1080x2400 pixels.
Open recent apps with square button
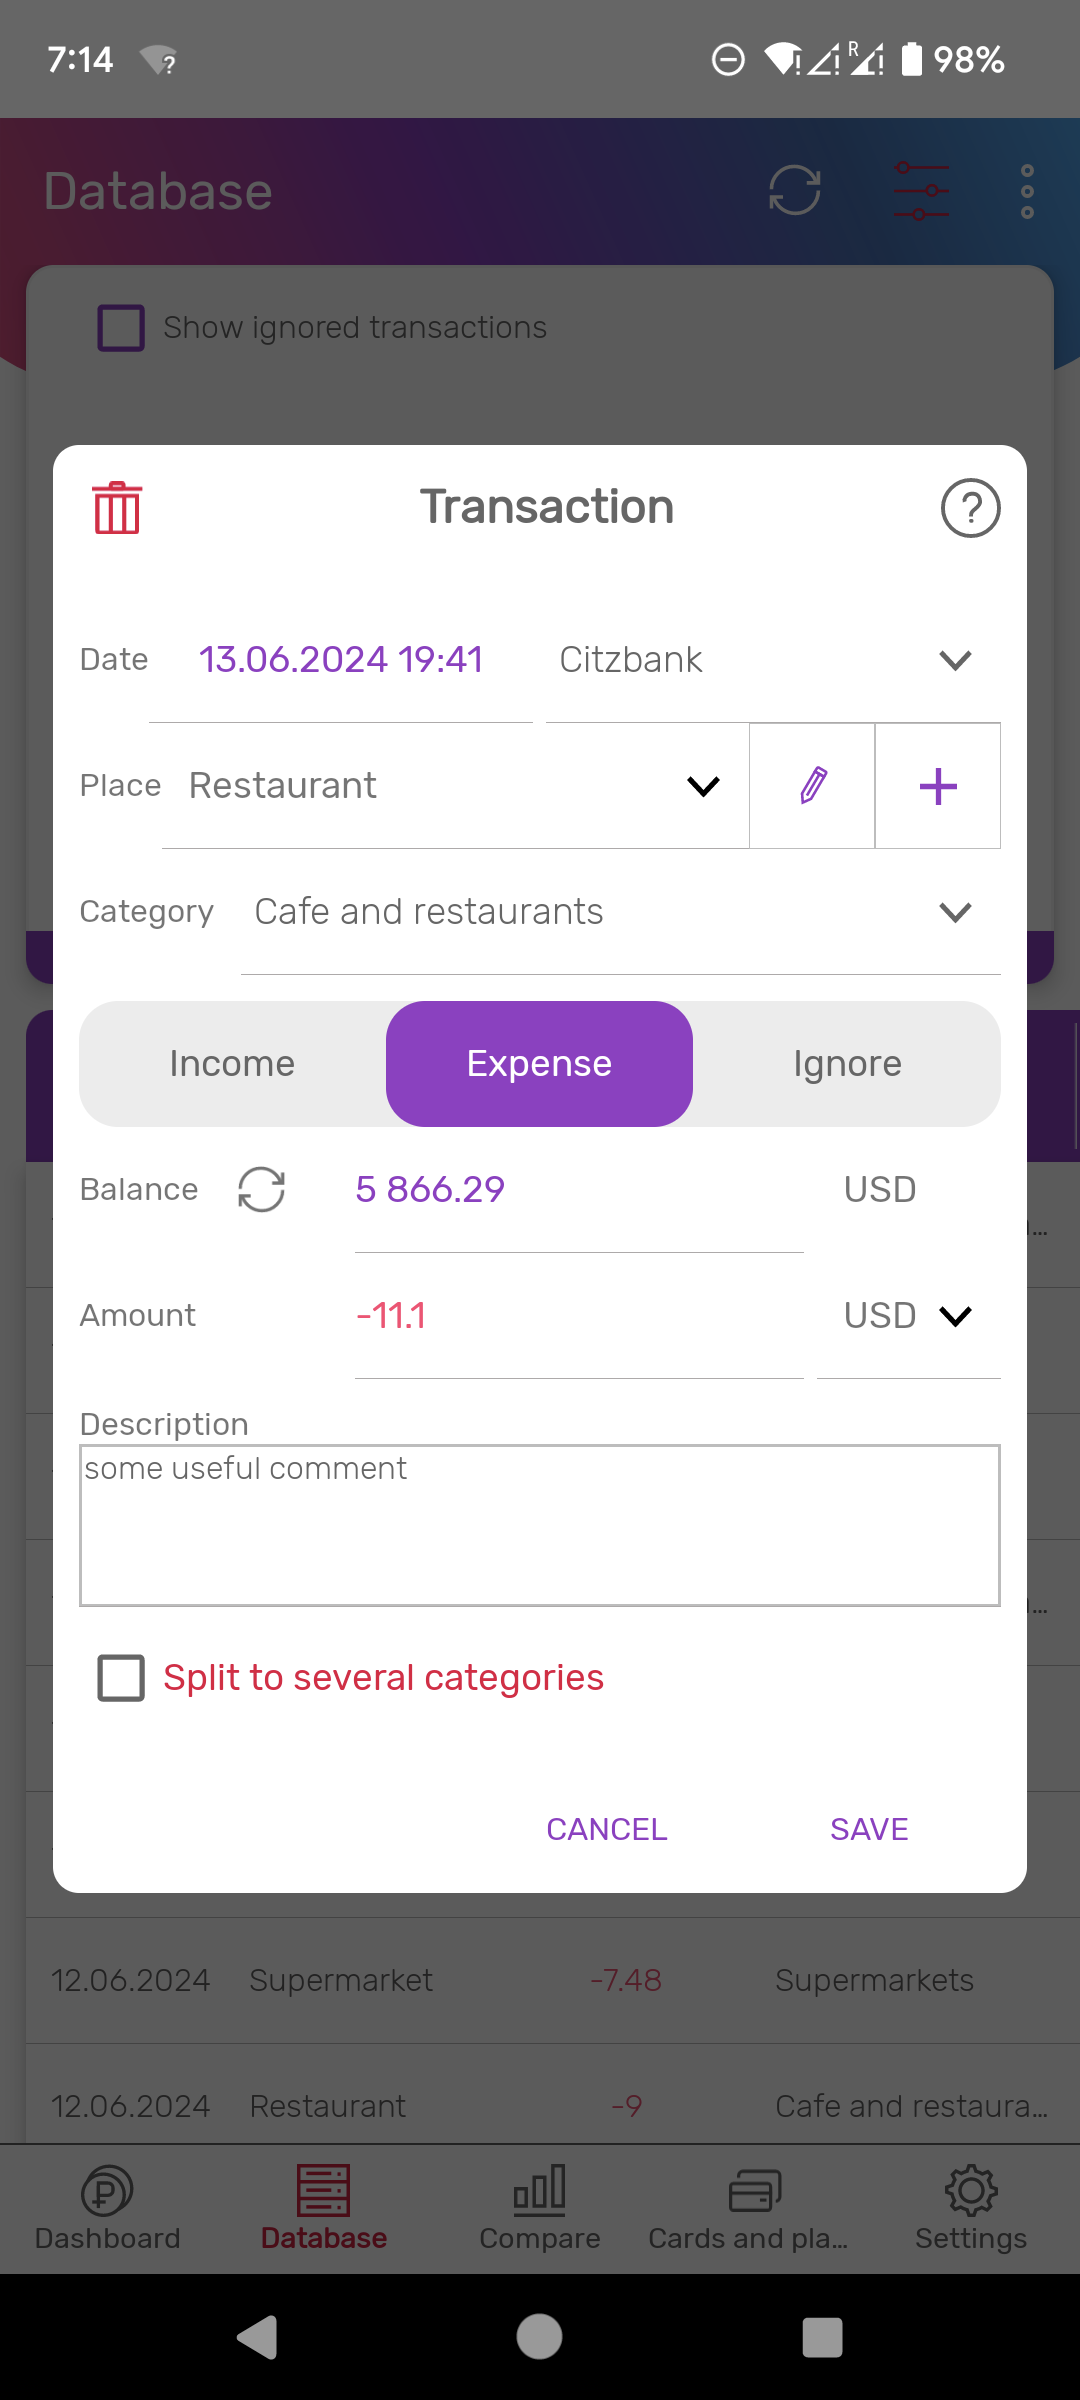822,2338
